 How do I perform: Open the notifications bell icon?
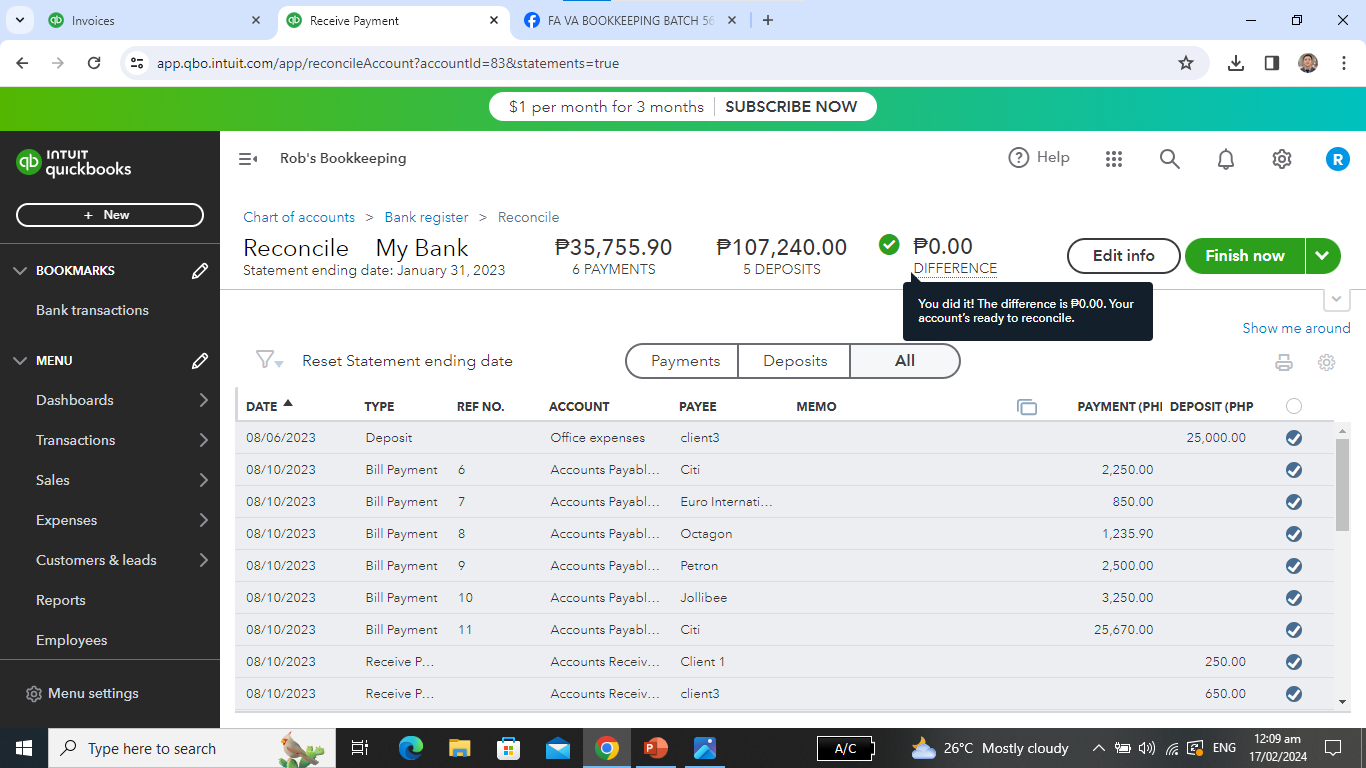[x=1226, y=159]
